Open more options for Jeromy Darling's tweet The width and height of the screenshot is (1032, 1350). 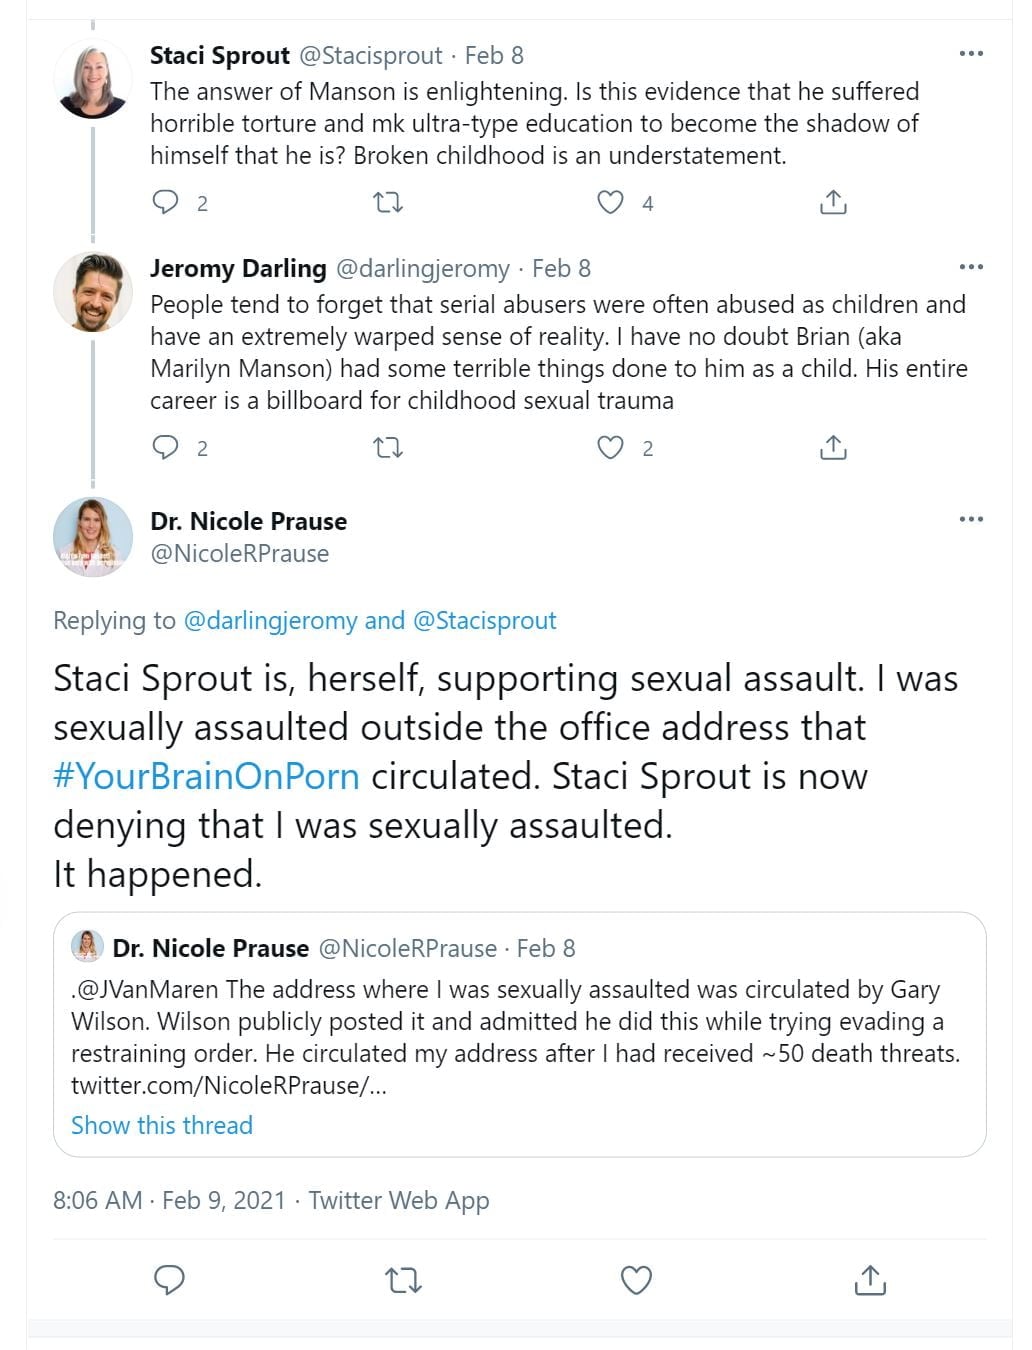click(x=971, y=267)
